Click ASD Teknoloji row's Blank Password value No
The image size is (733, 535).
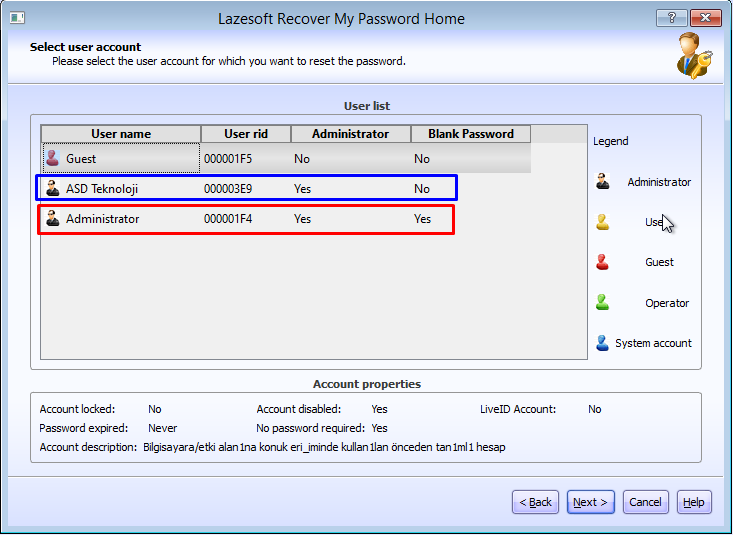[x=422, y=189]
